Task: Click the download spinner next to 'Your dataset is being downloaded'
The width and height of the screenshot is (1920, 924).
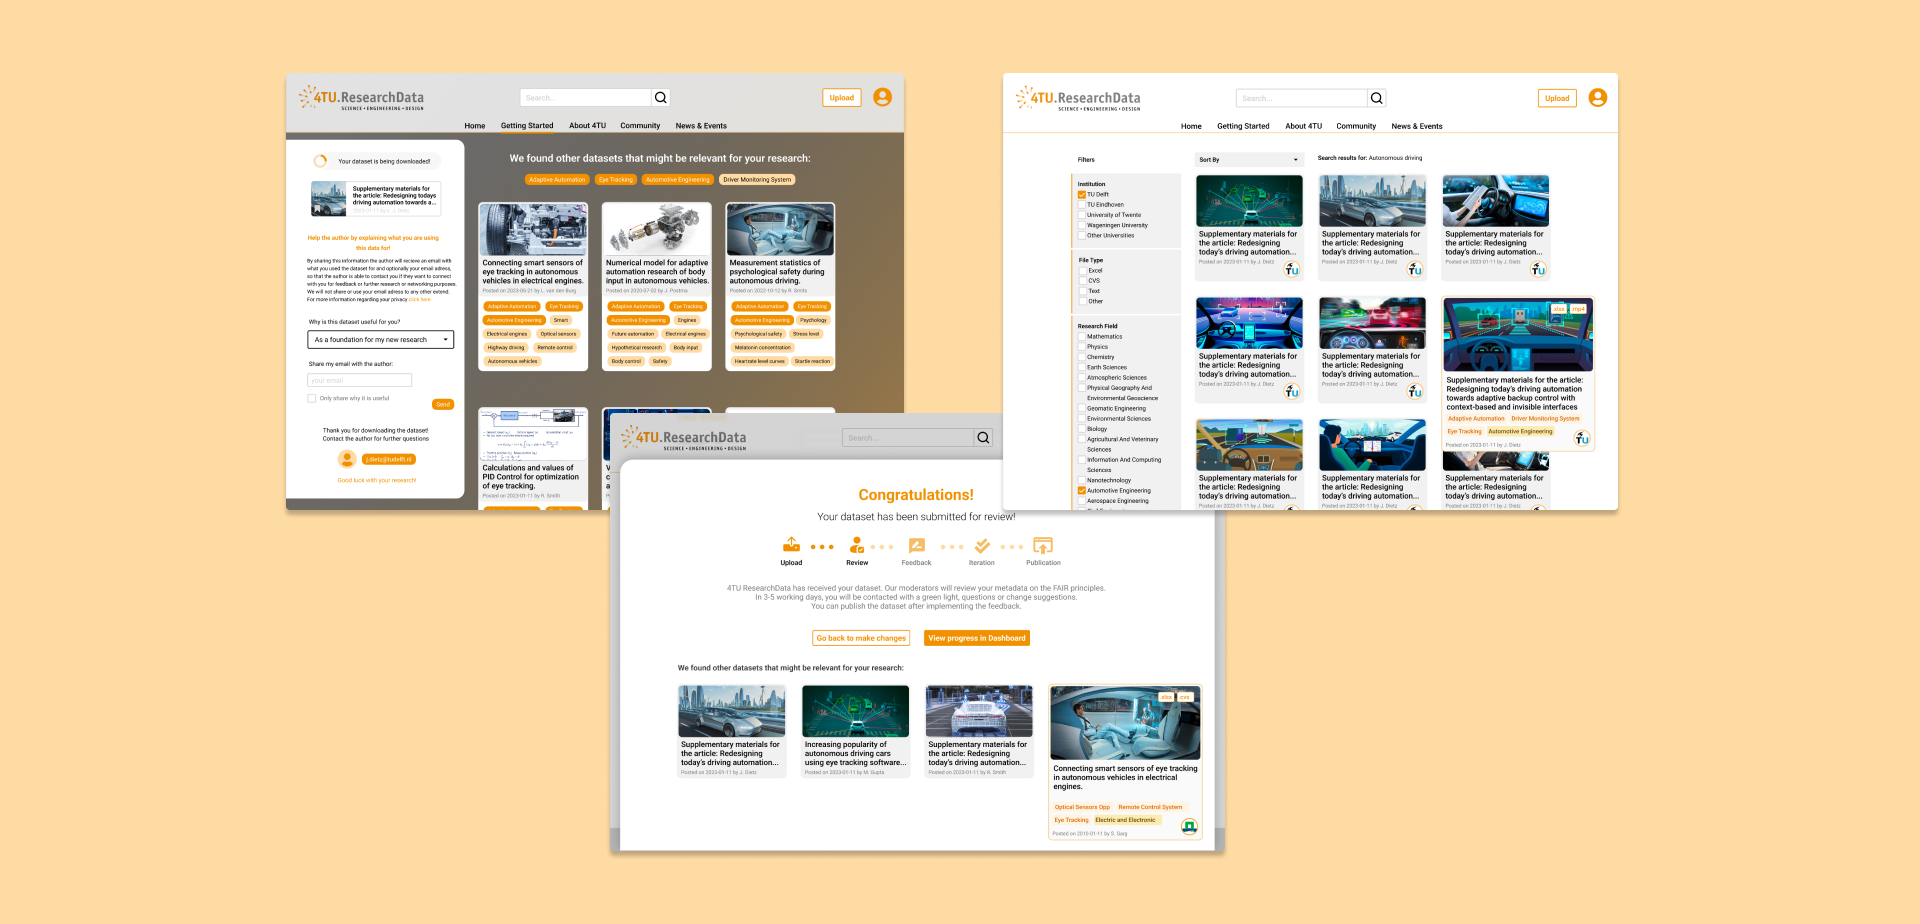Action: 320,161
